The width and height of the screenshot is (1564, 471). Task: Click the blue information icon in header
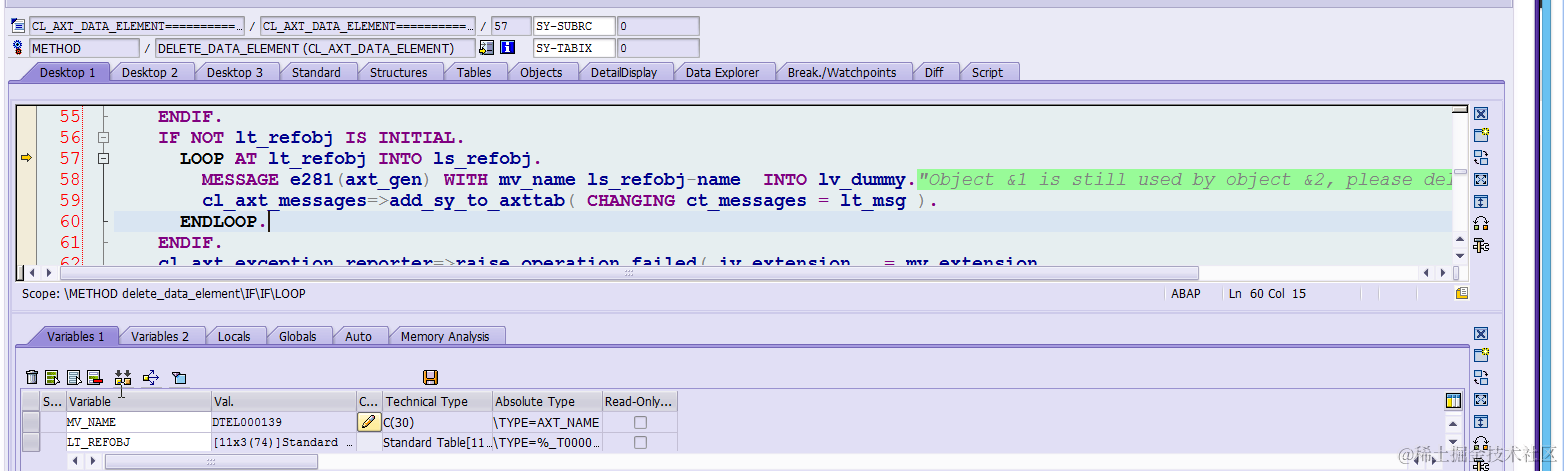507,48
